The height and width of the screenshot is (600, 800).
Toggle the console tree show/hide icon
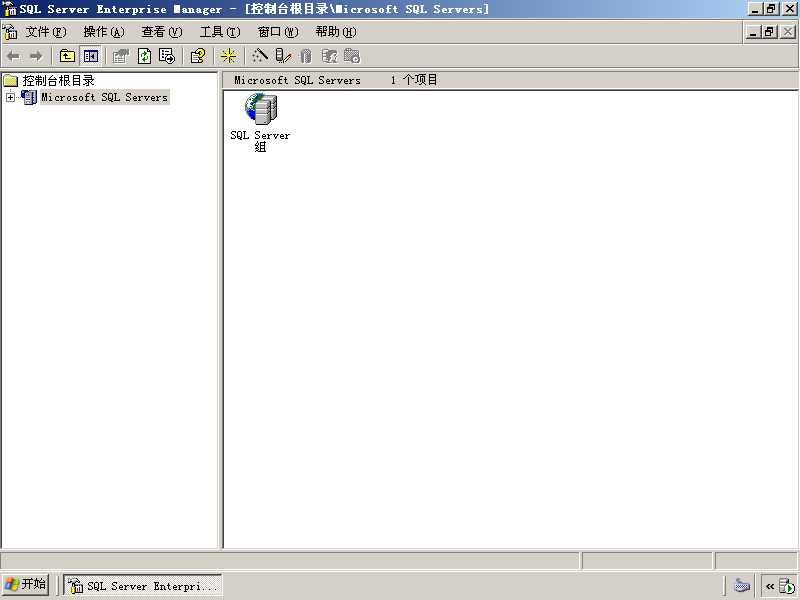coord(90,56)
